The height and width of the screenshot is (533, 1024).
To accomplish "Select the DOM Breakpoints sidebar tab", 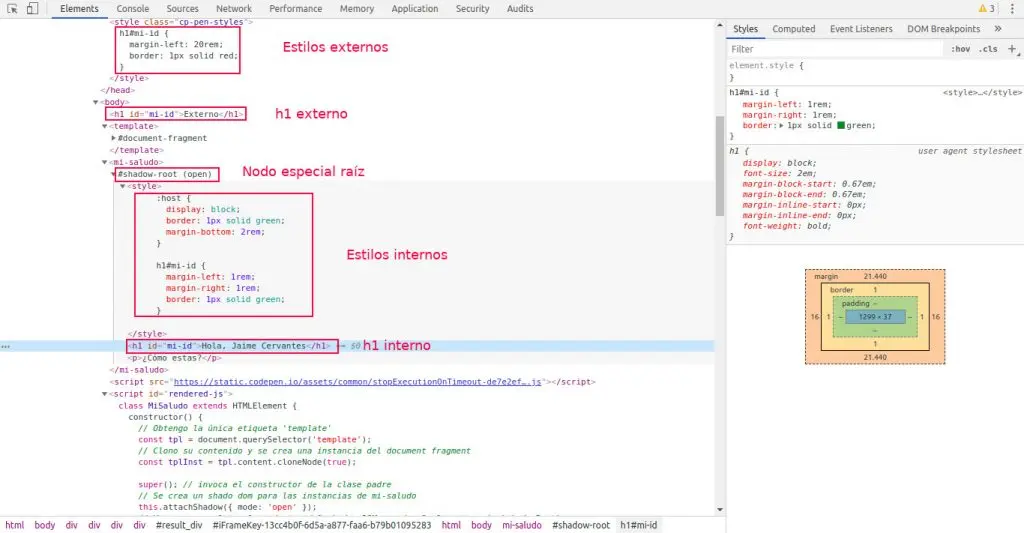I will (x=943, y=29).
